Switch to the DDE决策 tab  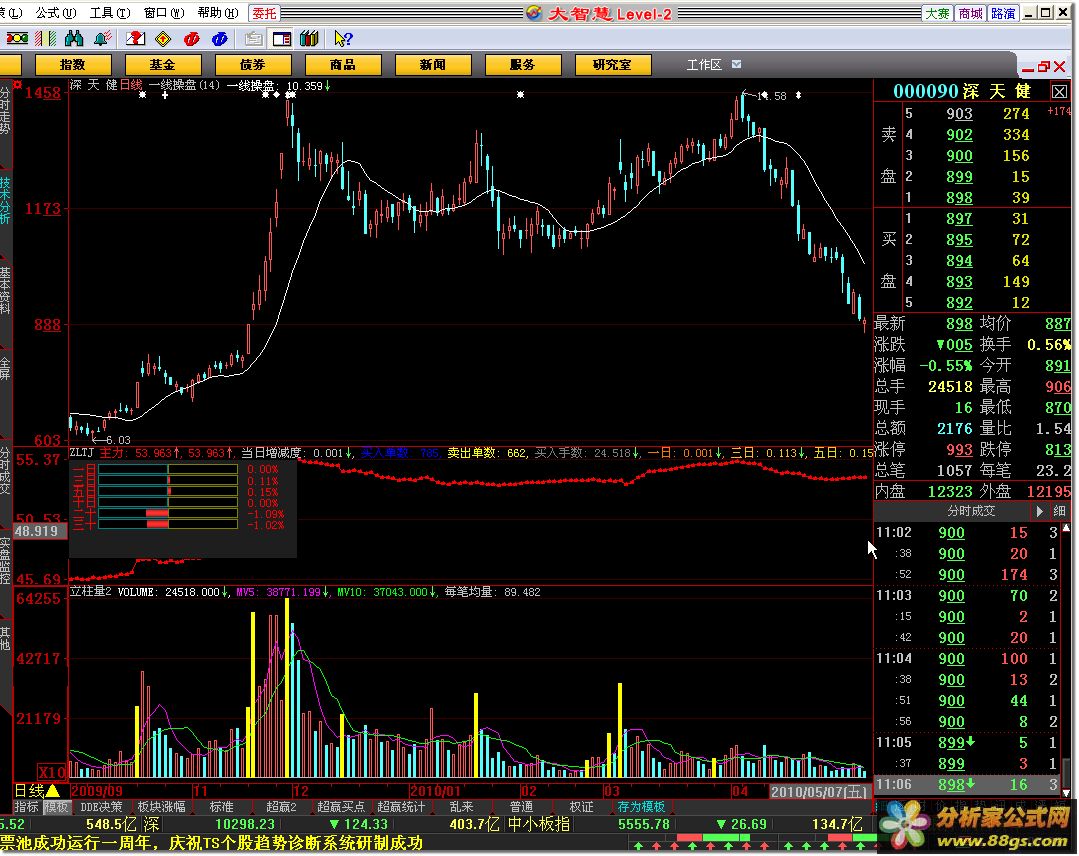102,807
